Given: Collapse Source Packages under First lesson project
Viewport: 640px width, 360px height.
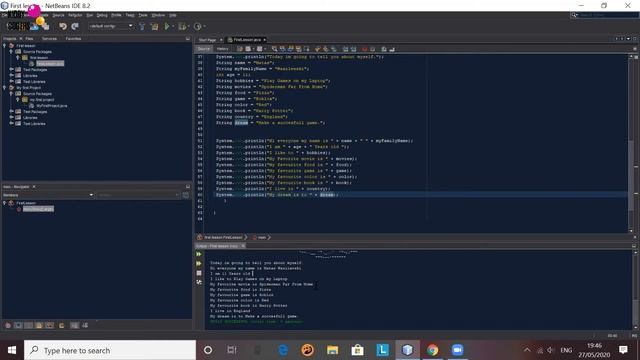Looking at the screenshot, I should click(x=11, y=52).
